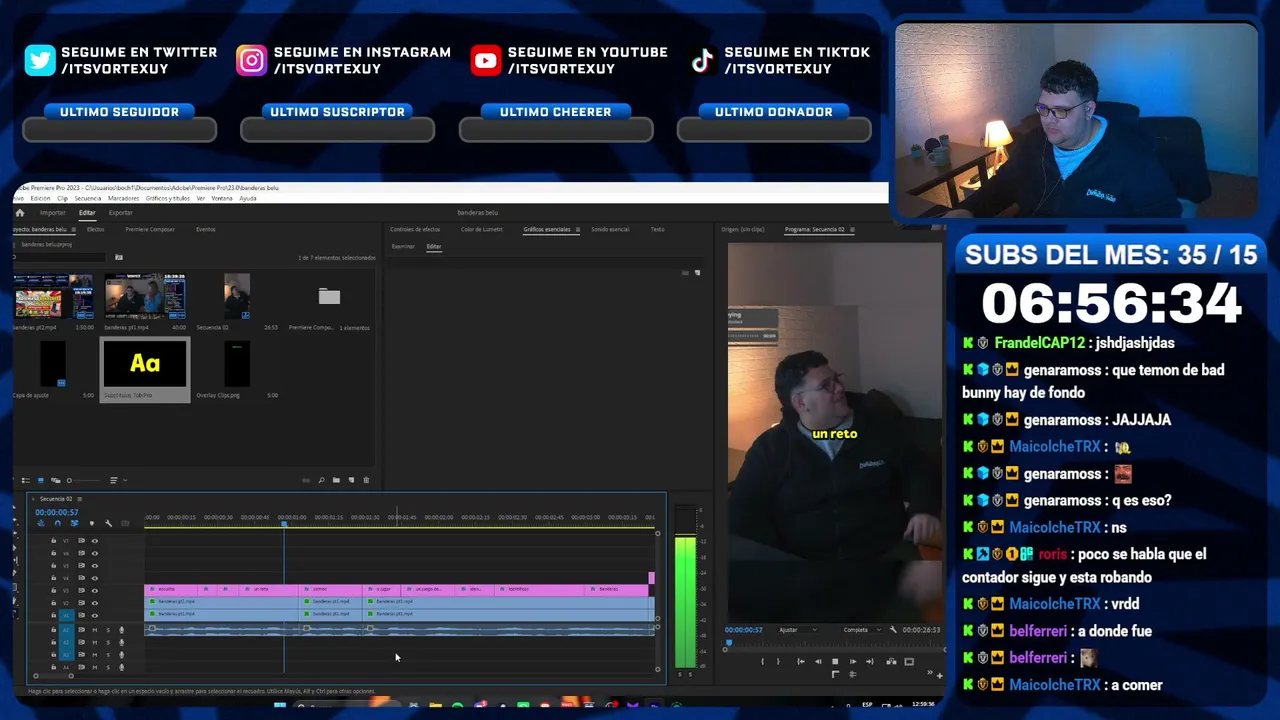Open Program Monitor settings wrench
The height and width of the screenshot is (720, 1280).
click(891, 630)
